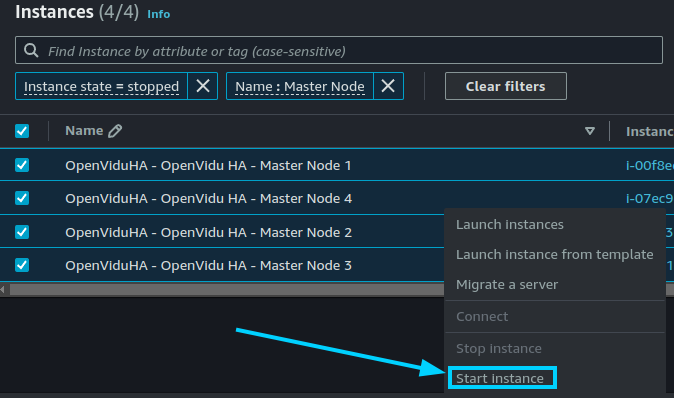Uncheck the Master Node 2 checkbox
674x398 pixels.
22,232
